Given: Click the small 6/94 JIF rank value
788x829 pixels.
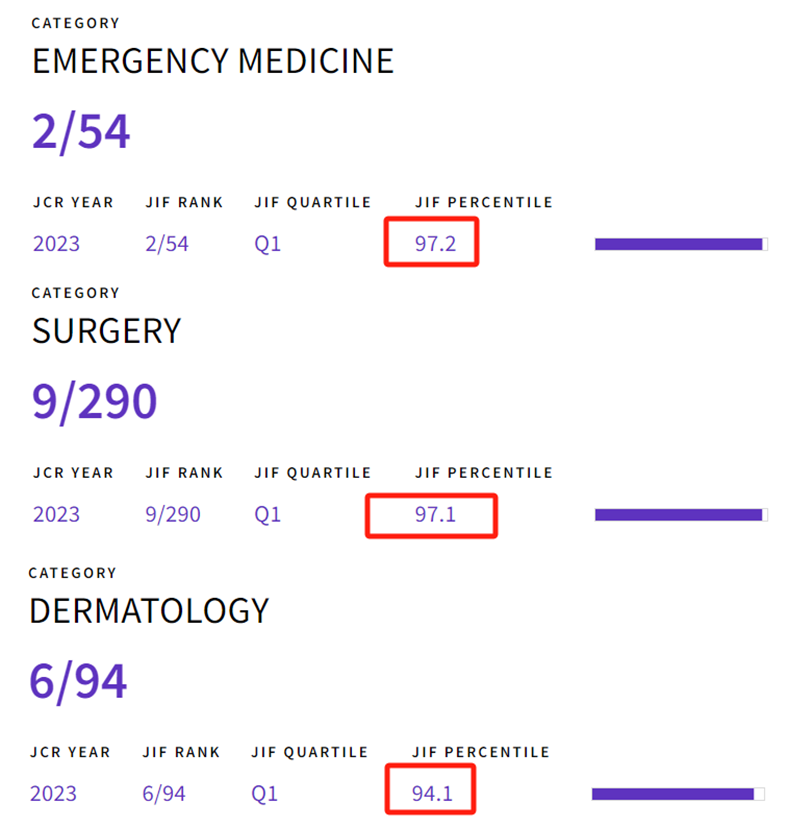Looking at the screenshot, I should click(164, 794).
